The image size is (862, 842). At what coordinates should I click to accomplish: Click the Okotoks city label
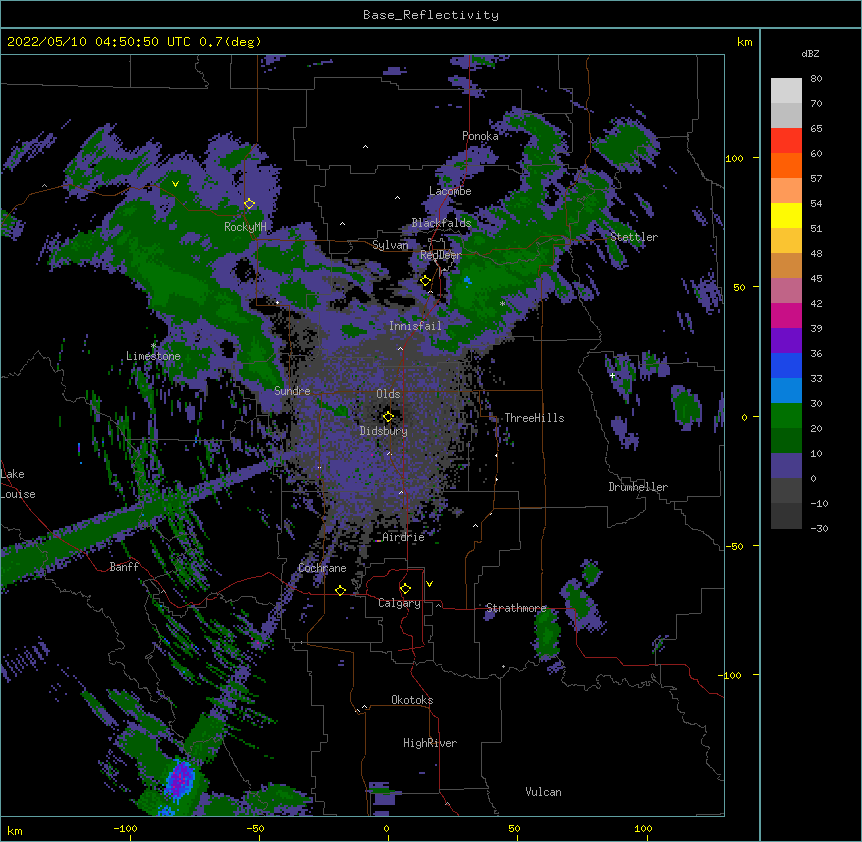point(412,700)
